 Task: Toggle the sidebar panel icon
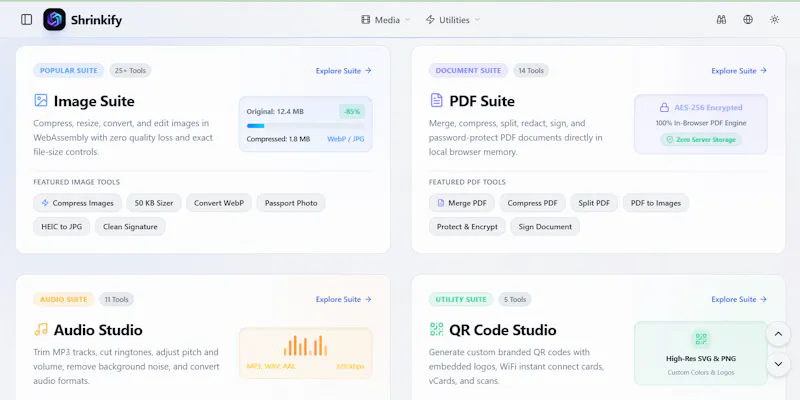tap(27, 19)
